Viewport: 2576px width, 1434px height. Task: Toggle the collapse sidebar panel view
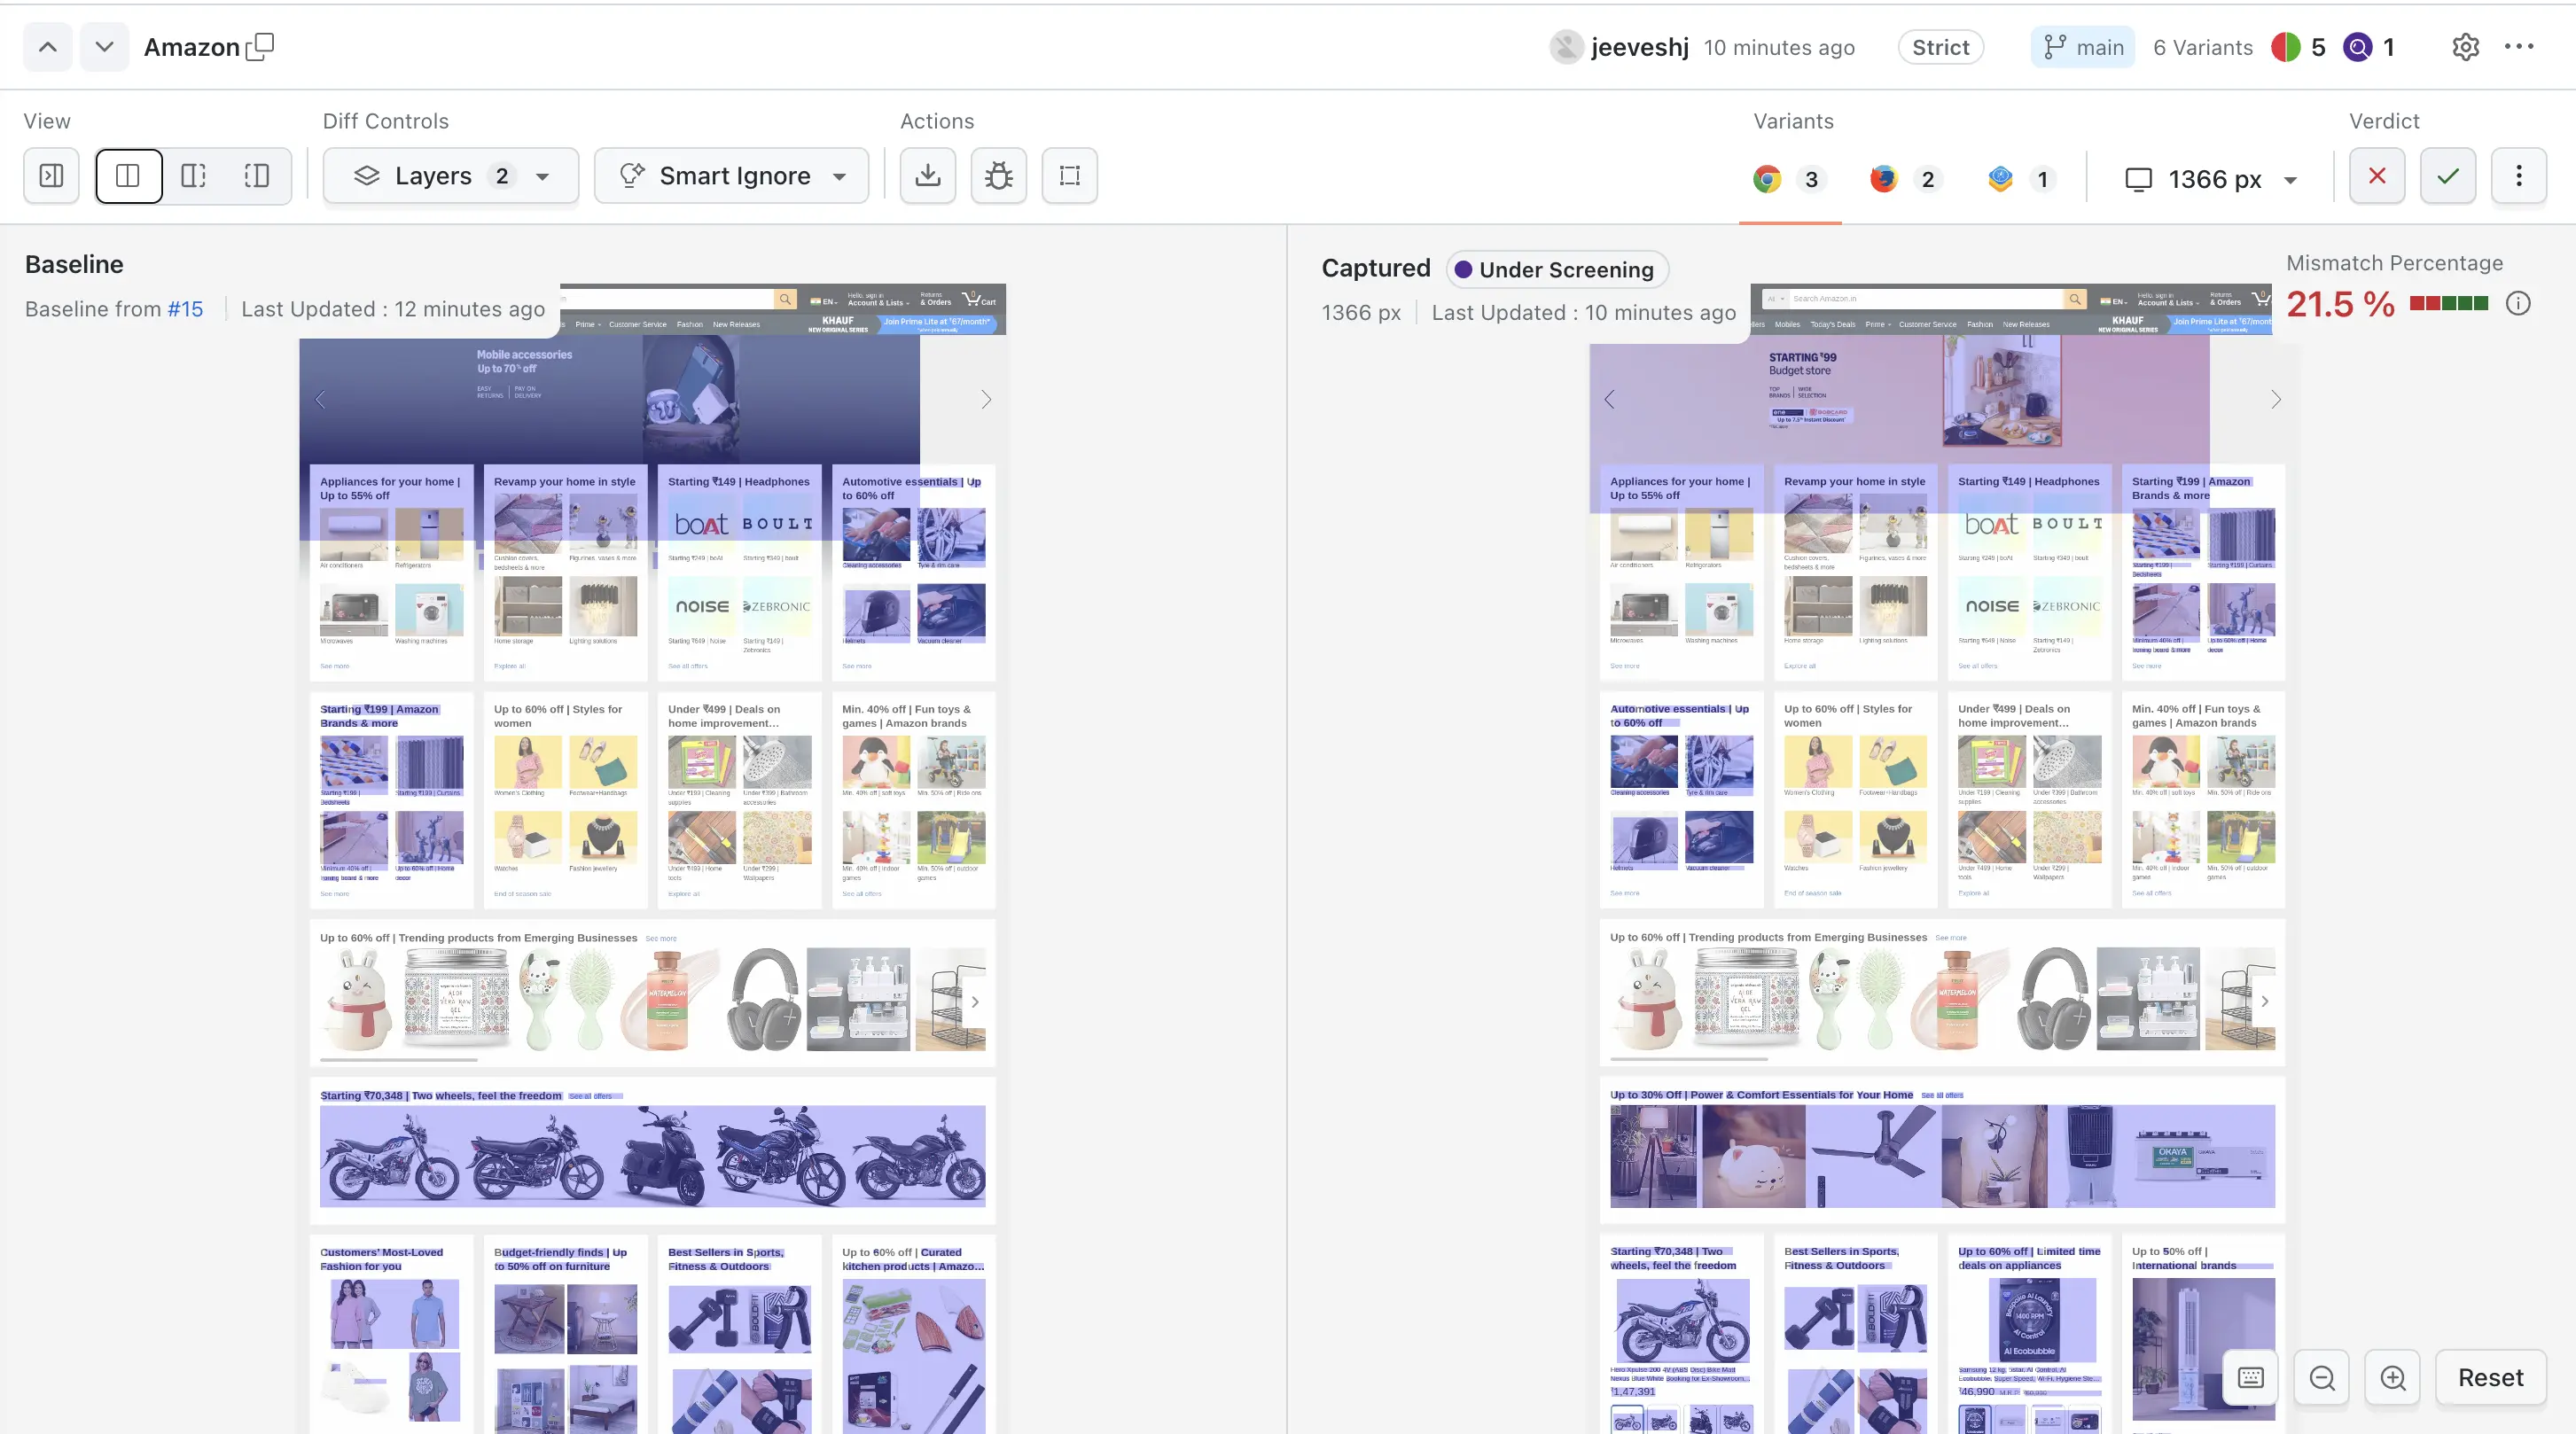(51, 176)
